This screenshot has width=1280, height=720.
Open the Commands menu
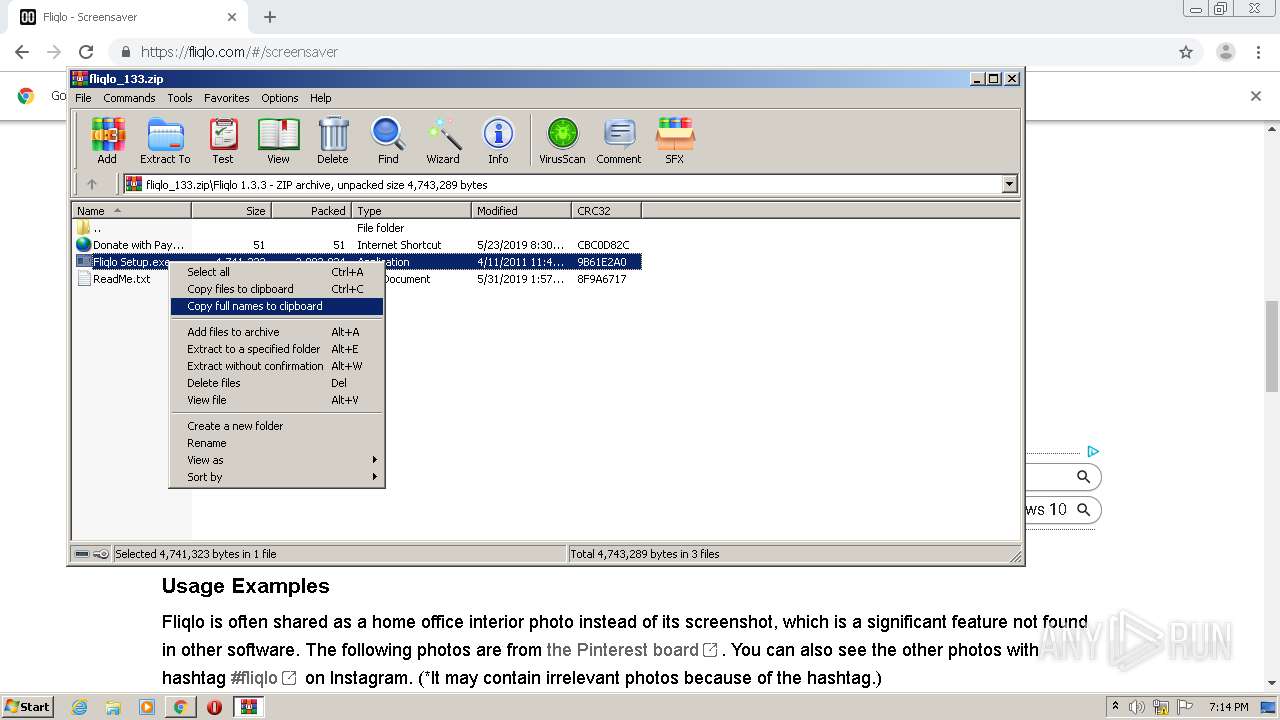tap(129, 98)
